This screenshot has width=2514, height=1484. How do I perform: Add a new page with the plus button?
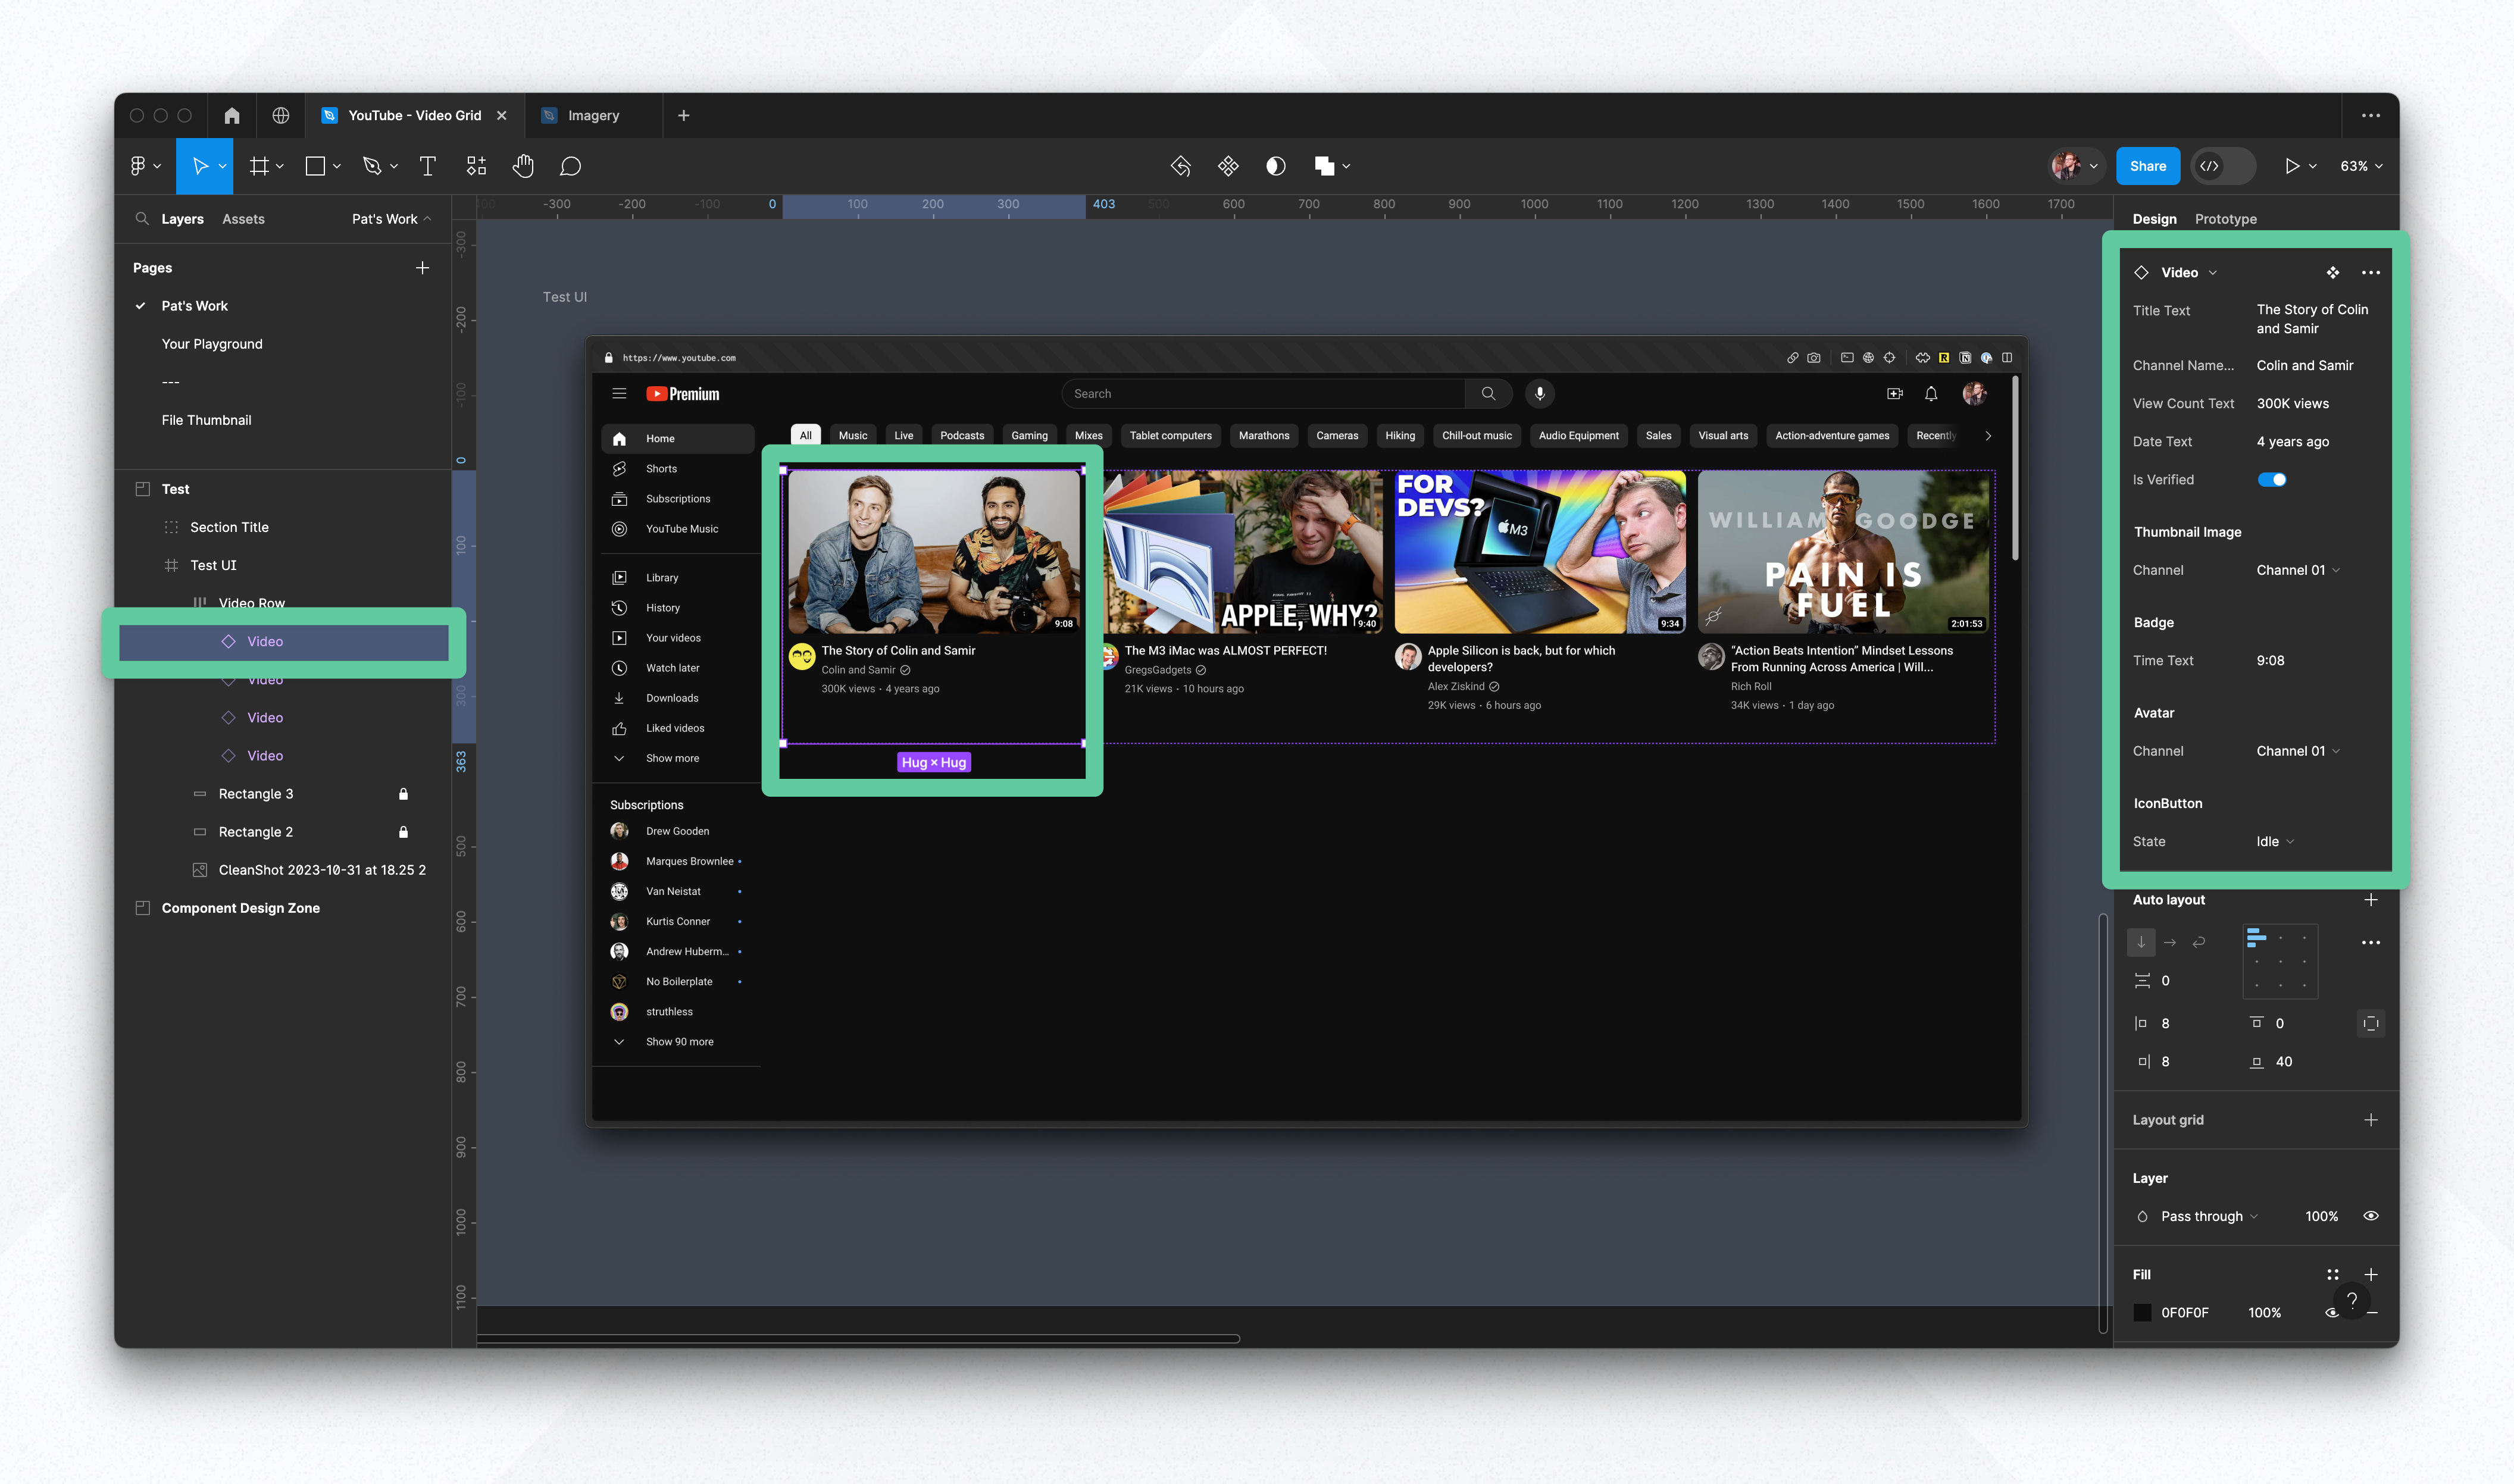point(422,267)
